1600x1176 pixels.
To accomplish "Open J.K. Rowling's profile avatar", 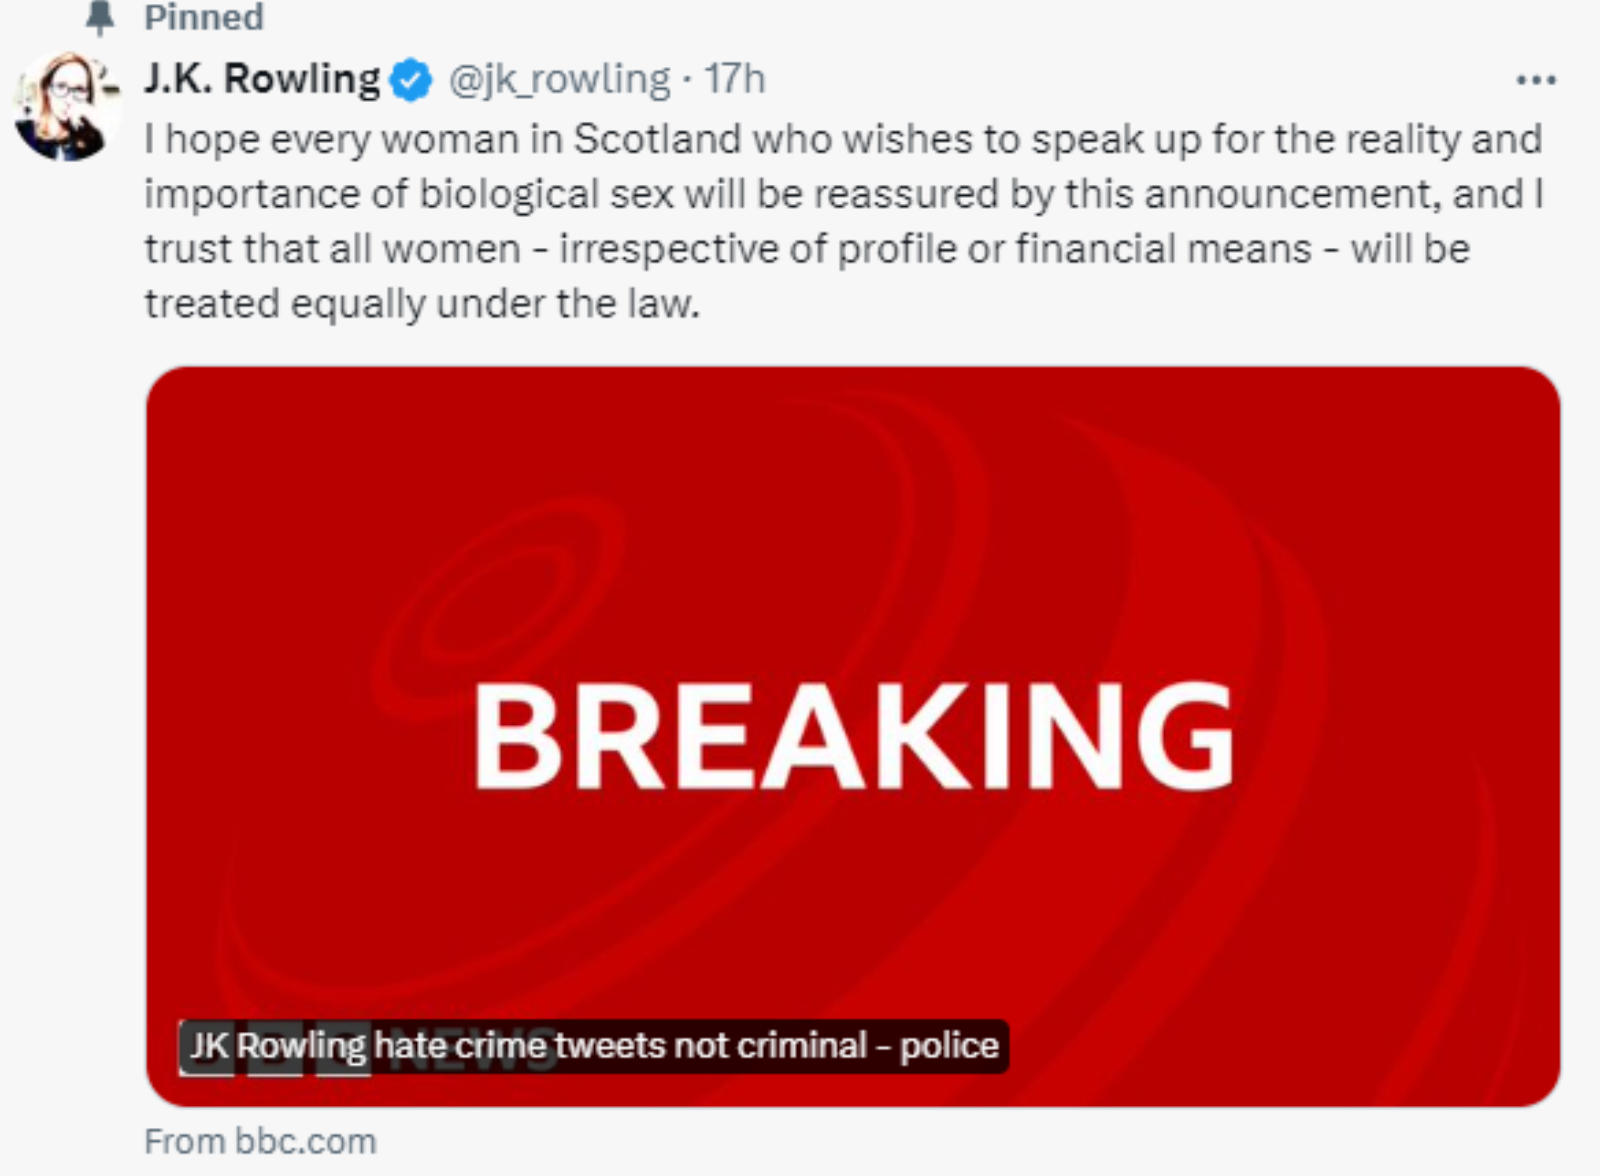I will pos(66,105).
